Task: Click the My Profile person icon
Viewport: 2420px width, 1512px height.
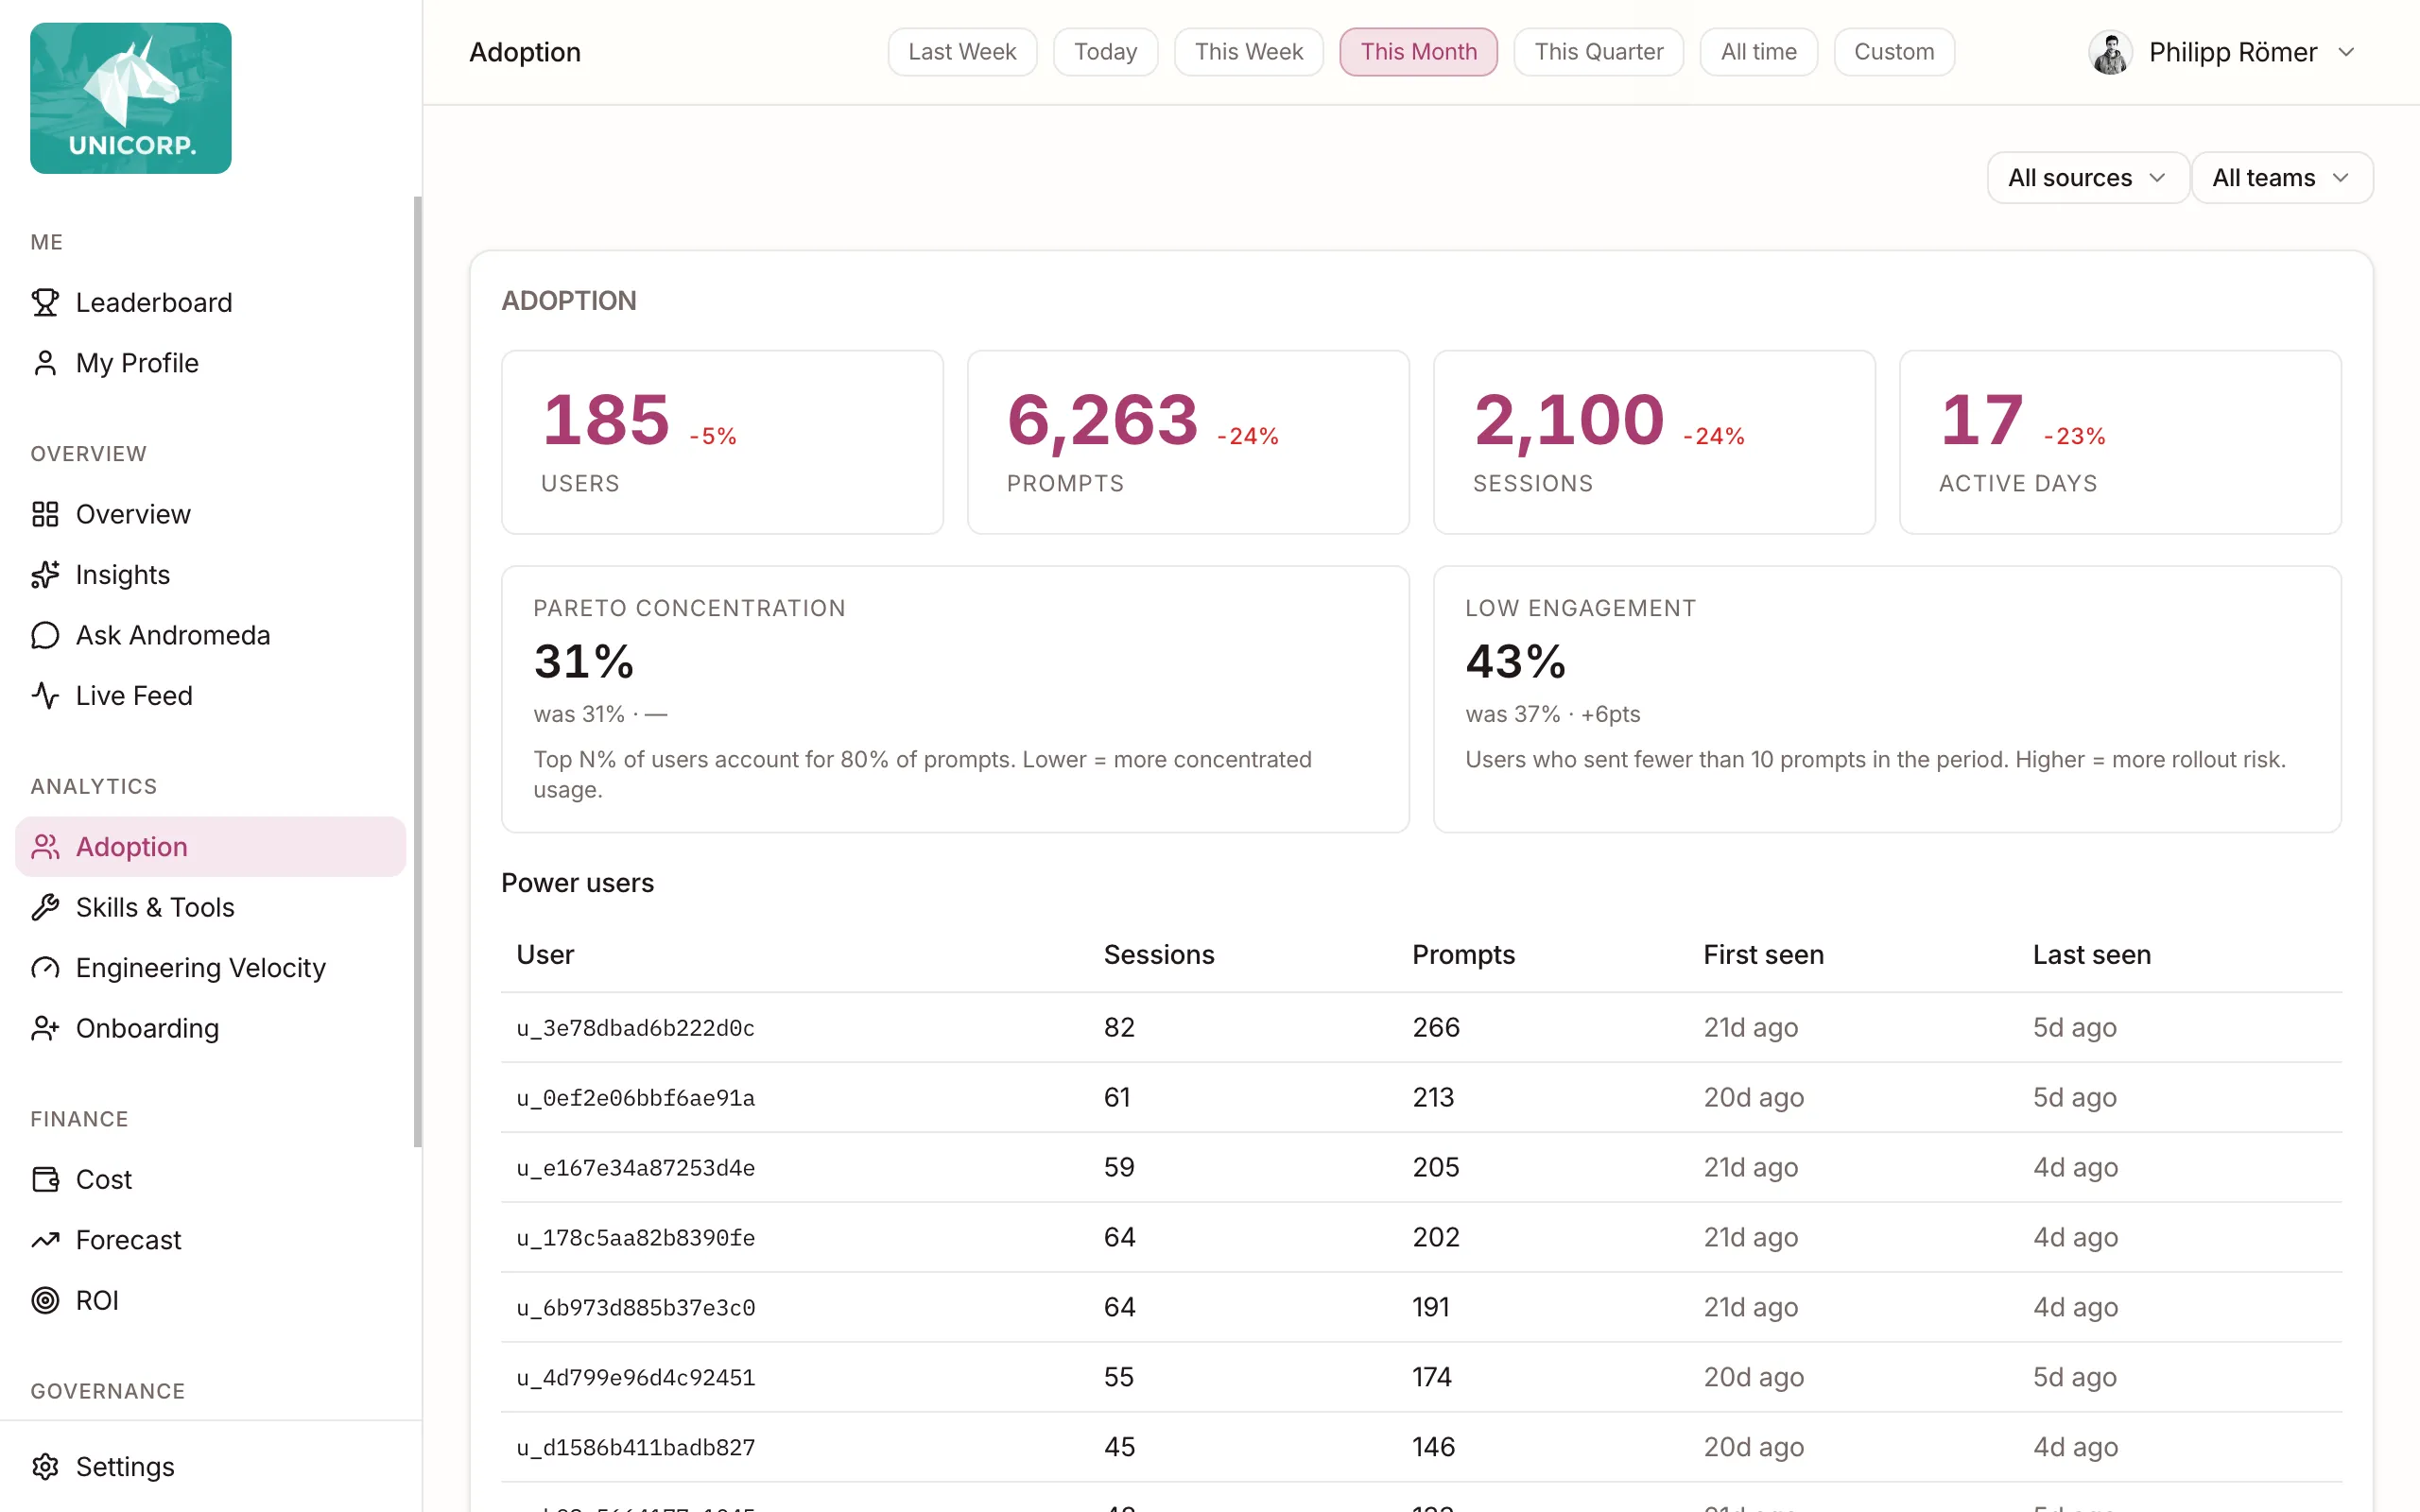Action: coord(45,363)
